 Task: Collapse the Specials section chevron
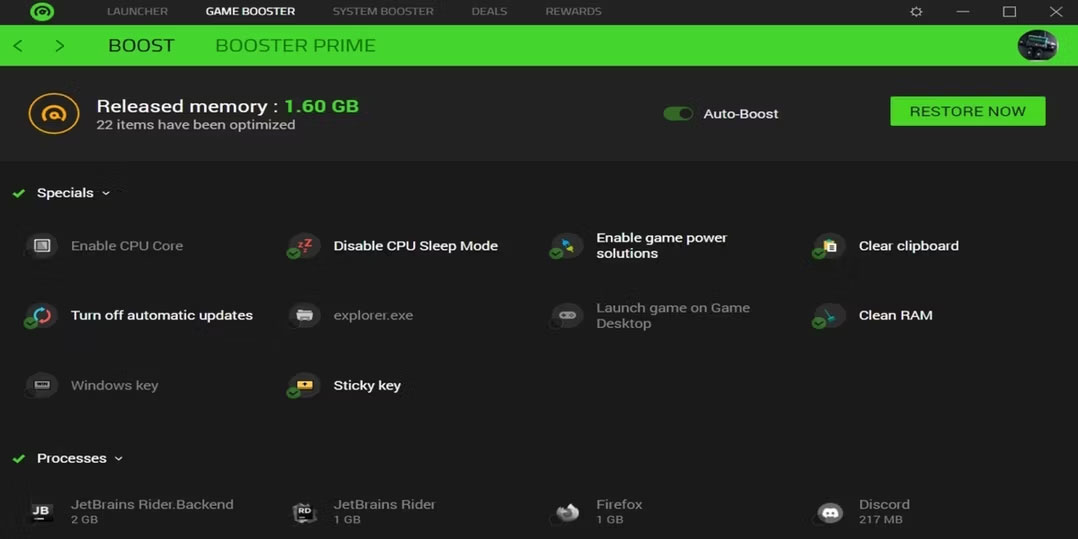click(106, 193)
